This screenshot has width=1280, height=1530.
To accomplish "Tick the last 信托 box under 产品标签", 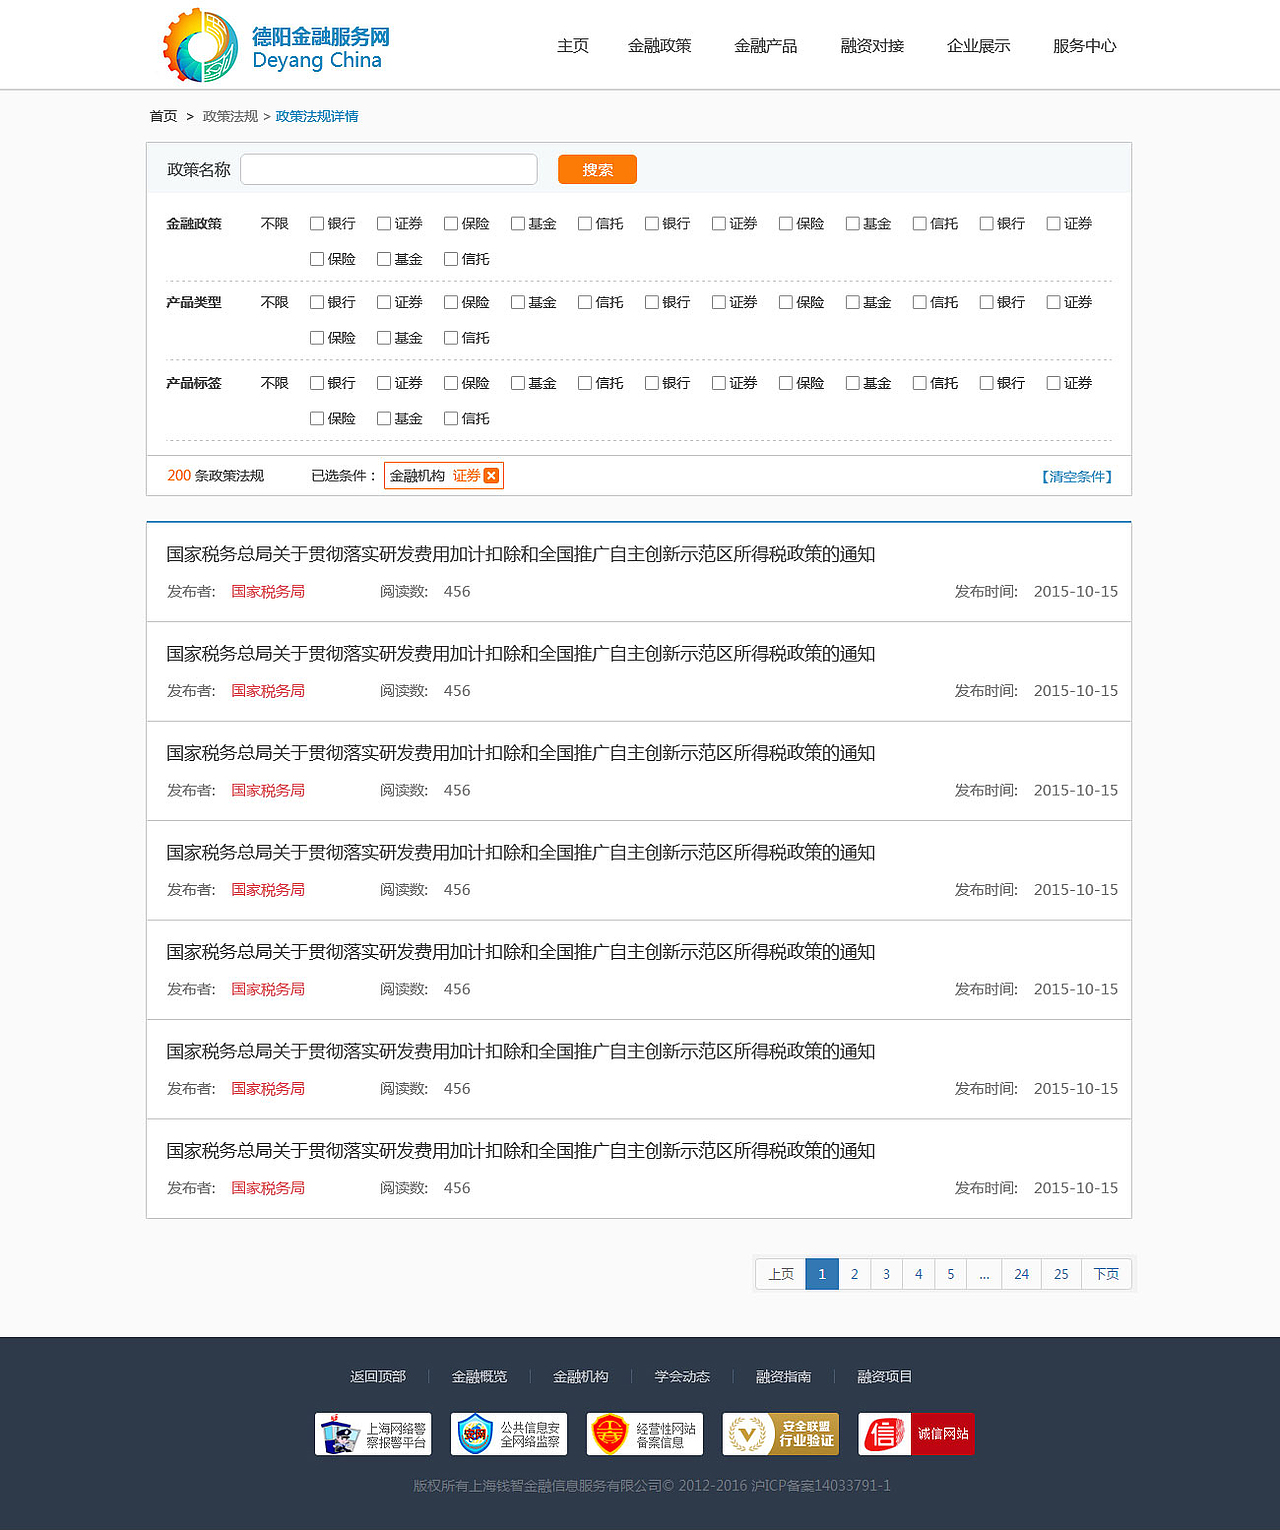I will 451,419.
